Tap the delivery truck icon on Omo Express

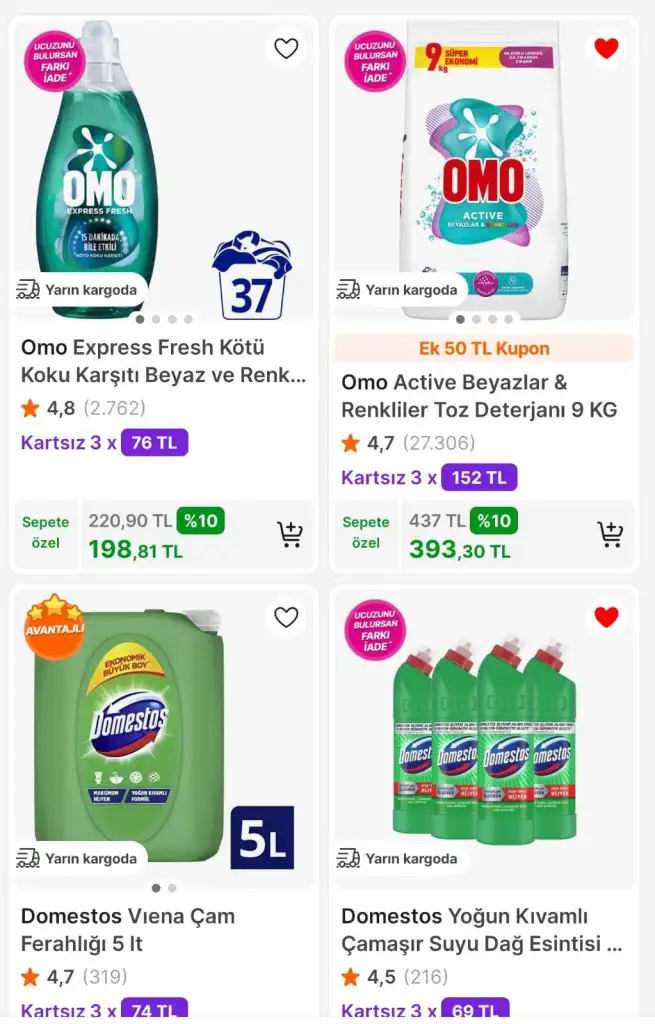28,290
